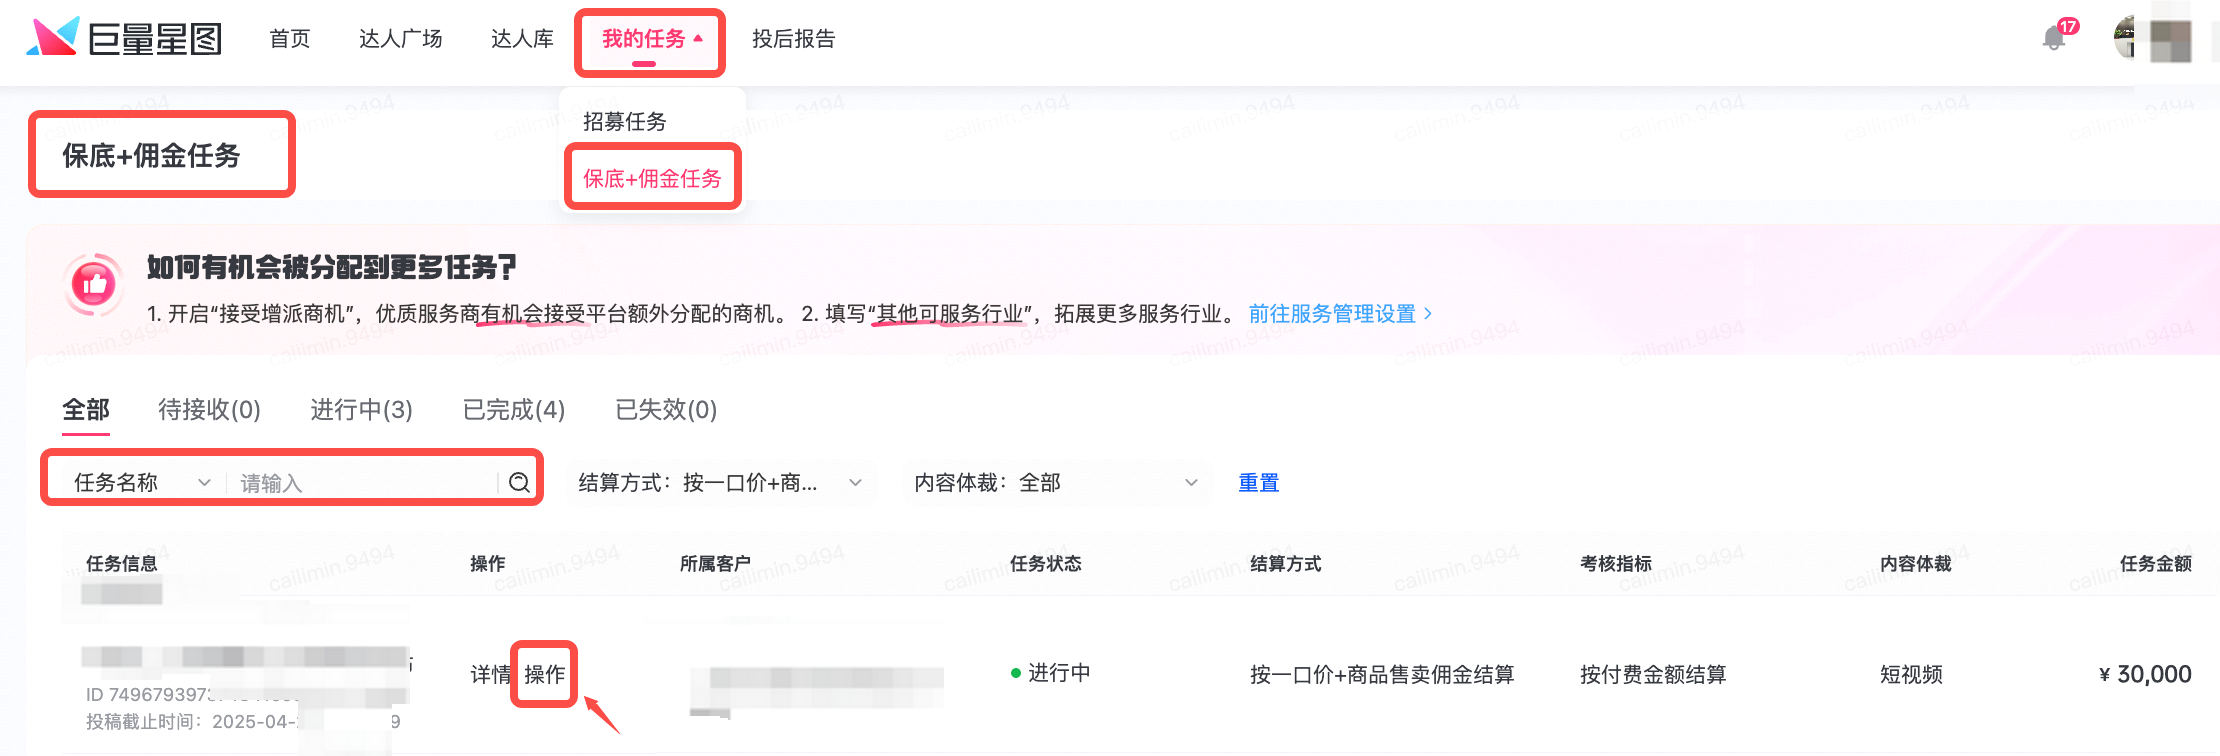Click the search magnifier icon
This screenshot has height=756, width=2220.
point(519,483)
